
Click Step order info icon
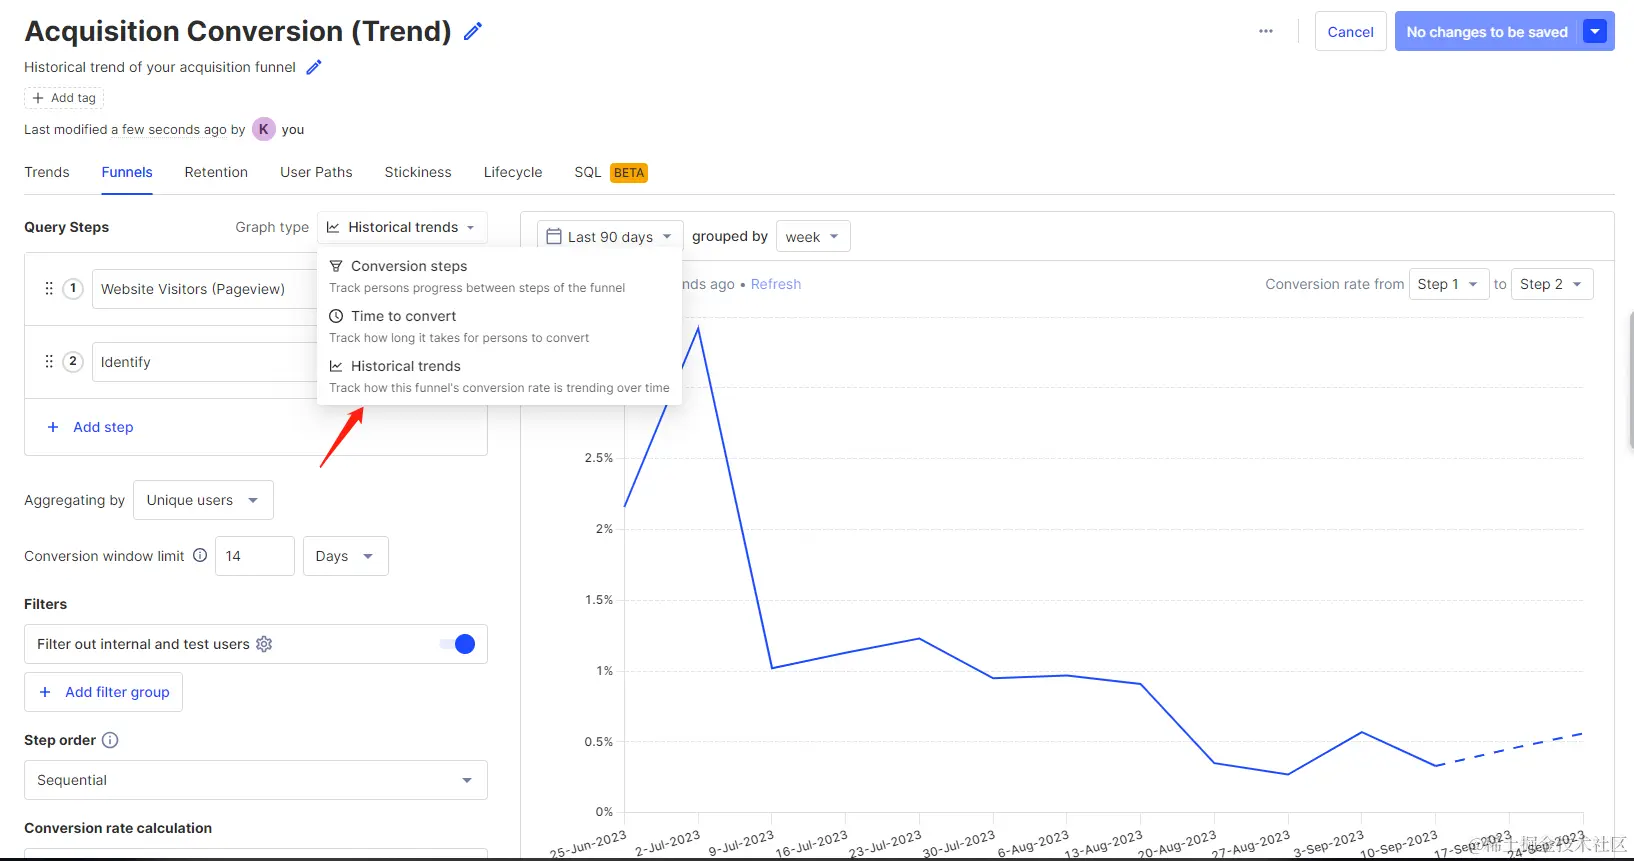click(110, 740)
